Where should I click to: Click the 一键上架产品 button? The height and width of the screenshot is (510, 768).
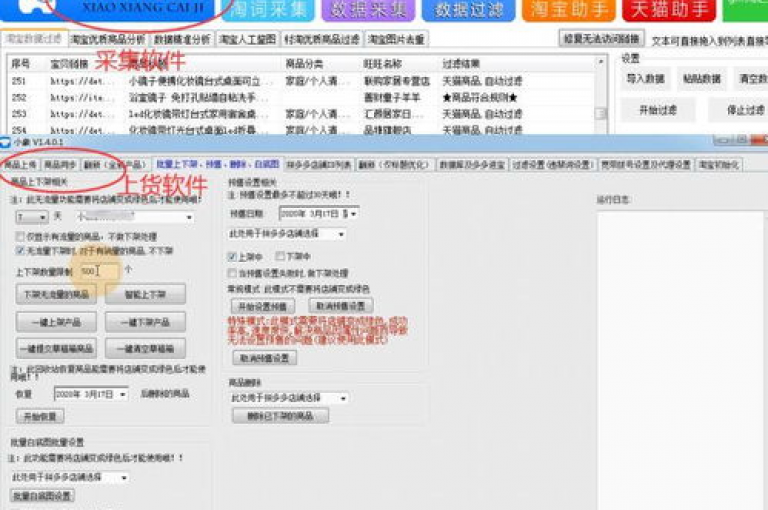tap(56, 322)
